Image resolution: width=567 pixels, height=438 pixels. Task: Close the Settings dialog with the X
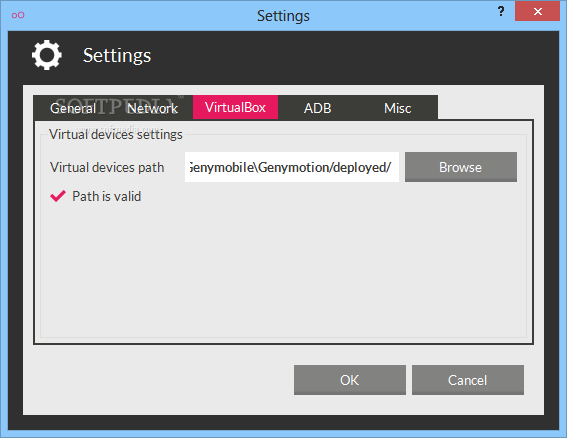[x=537, y=11]
